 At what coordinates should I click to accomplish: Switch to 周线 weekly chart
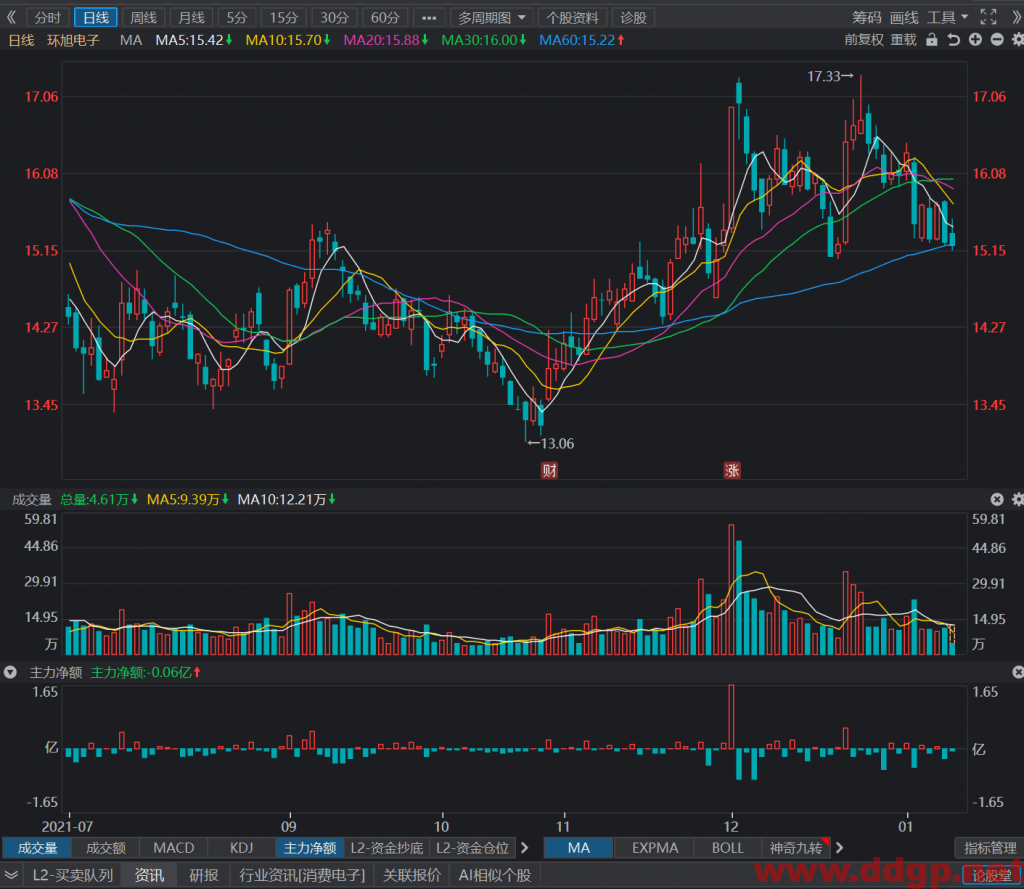pos(143,18)
